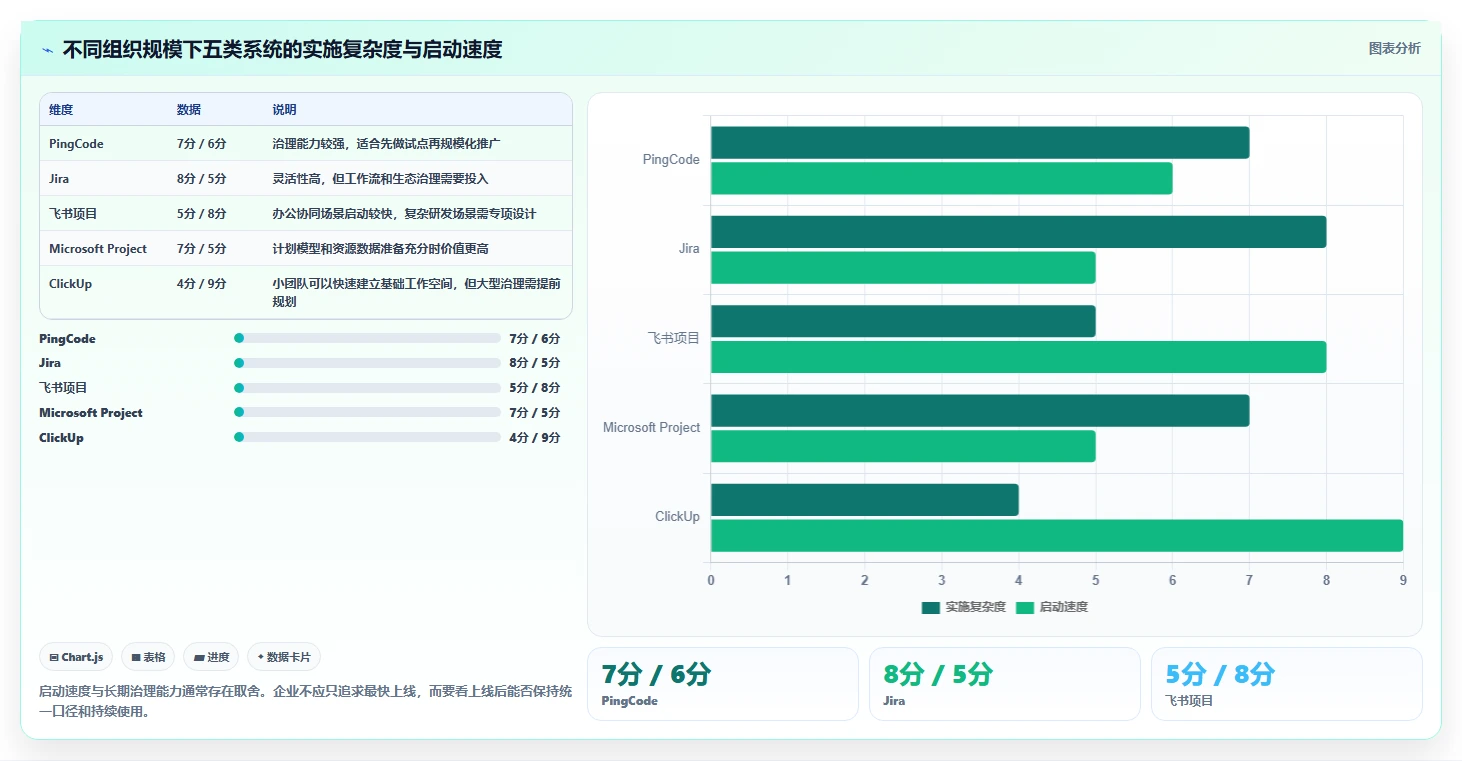Click 灵活性高 description for Jira
This screenshot has width=1462, height=761.
380,179
